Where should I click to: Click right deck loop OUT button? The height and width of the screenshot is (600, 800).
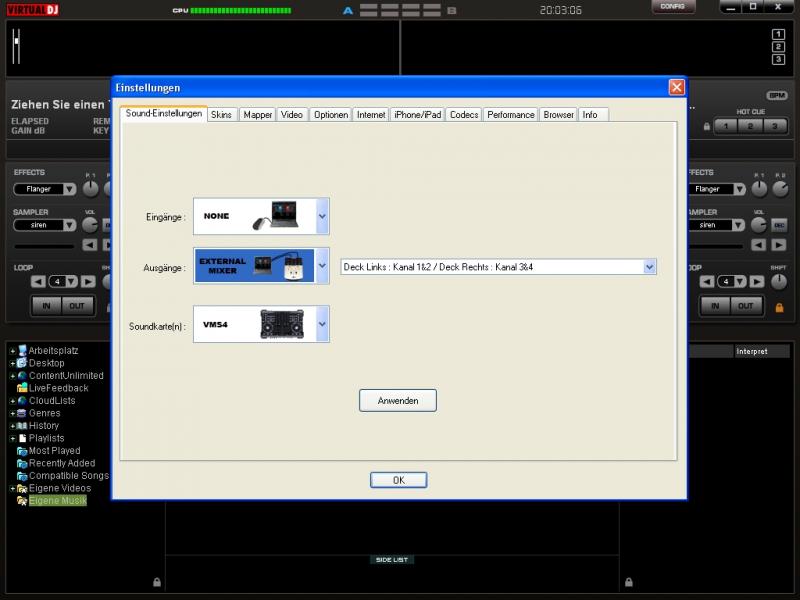(746, 306)
